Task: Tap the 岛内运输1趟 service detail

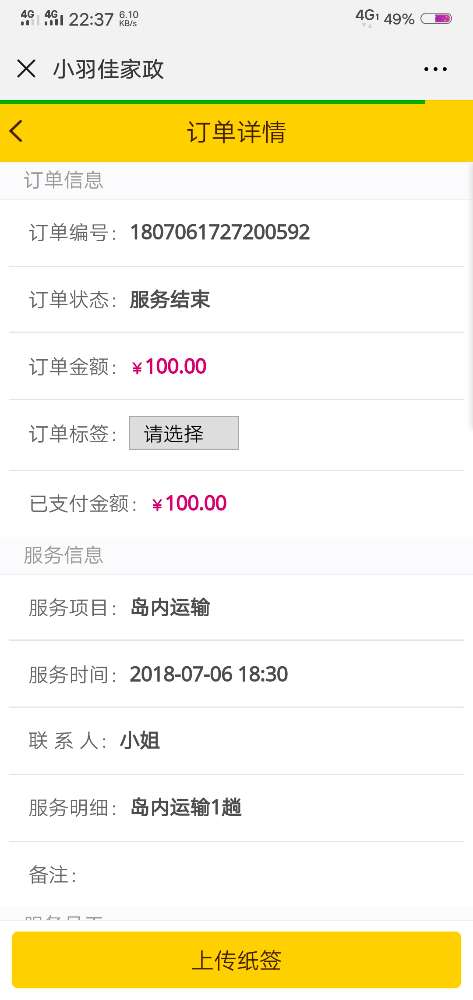Action: click(x=186, y=808)
